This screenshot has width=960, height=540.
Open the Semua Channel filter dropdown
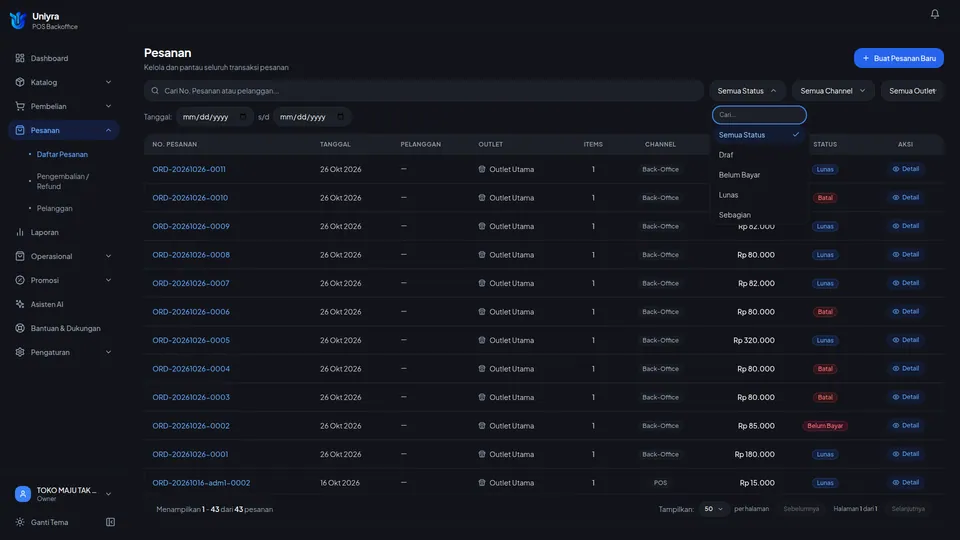(x=833, y=91)
